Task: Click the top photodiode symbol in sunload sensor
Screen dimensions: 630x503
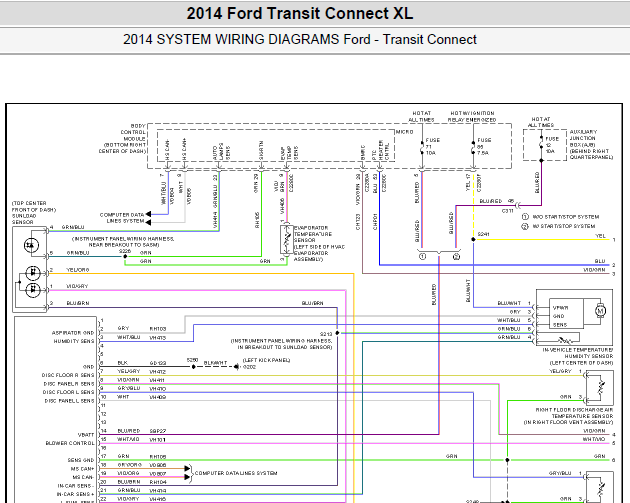Action: point(31,245)
